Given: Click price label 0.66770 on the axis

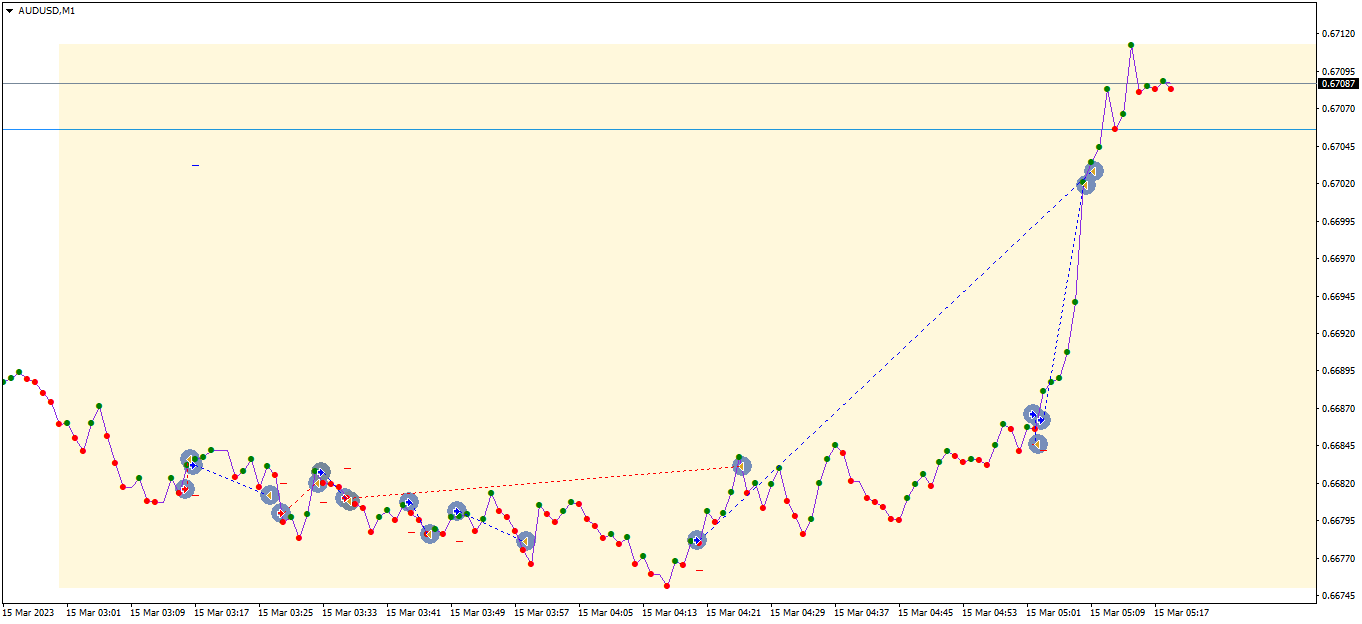Looking at the screenshot, I should click(x=1339, y=559).
